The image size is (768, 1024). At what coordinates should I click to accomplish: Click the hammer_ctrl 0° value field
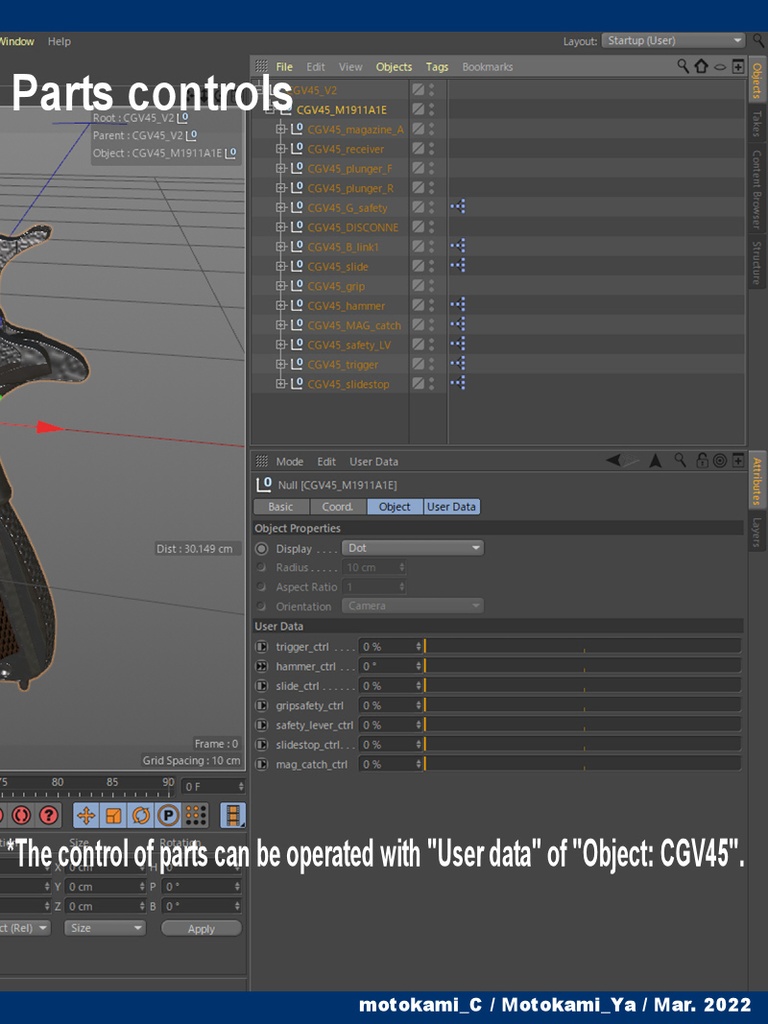[391, 666]
